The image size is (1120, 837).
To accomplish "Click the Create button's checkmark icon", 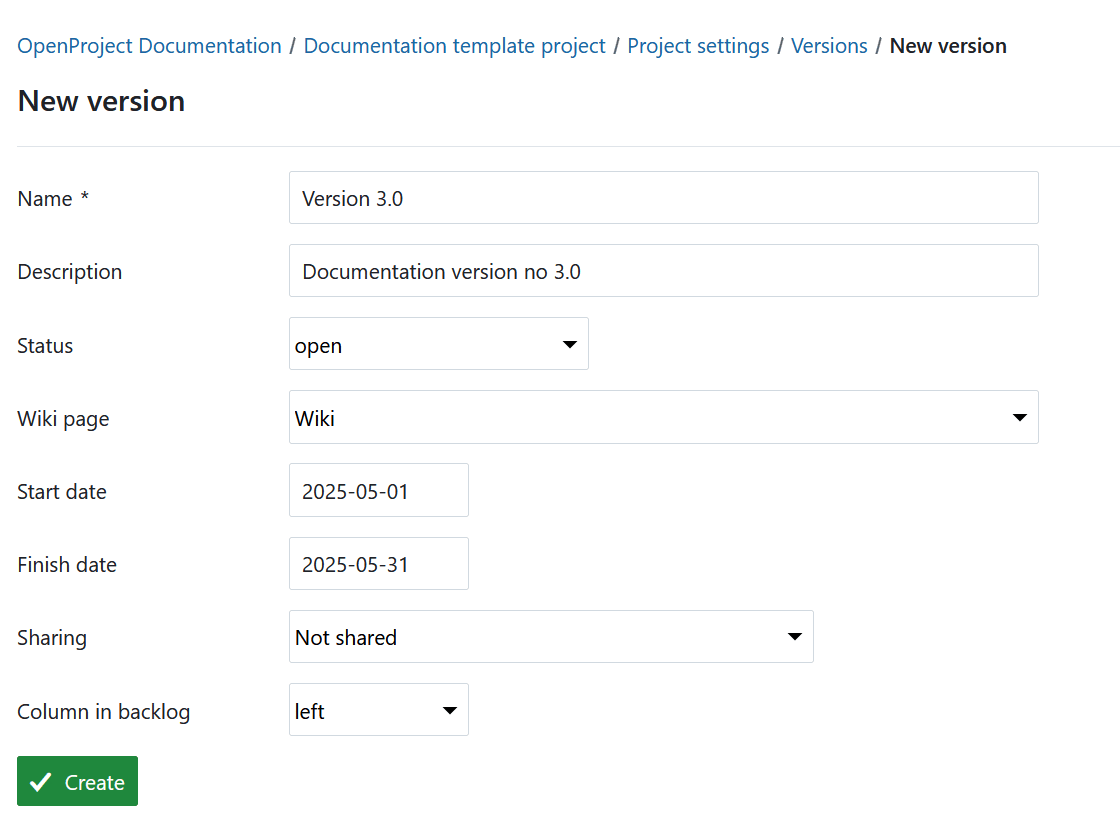I will click(40, 781).
